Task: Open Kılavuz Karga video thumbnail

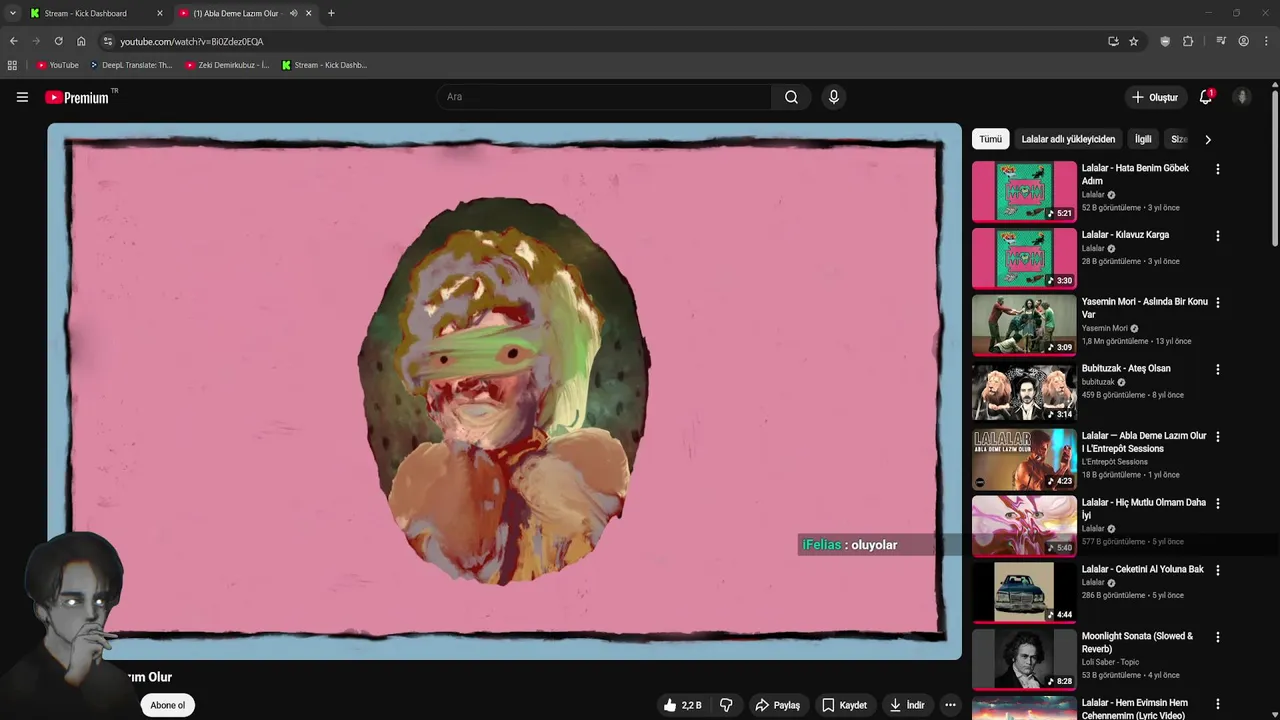Action: [x=1024, y=258]
